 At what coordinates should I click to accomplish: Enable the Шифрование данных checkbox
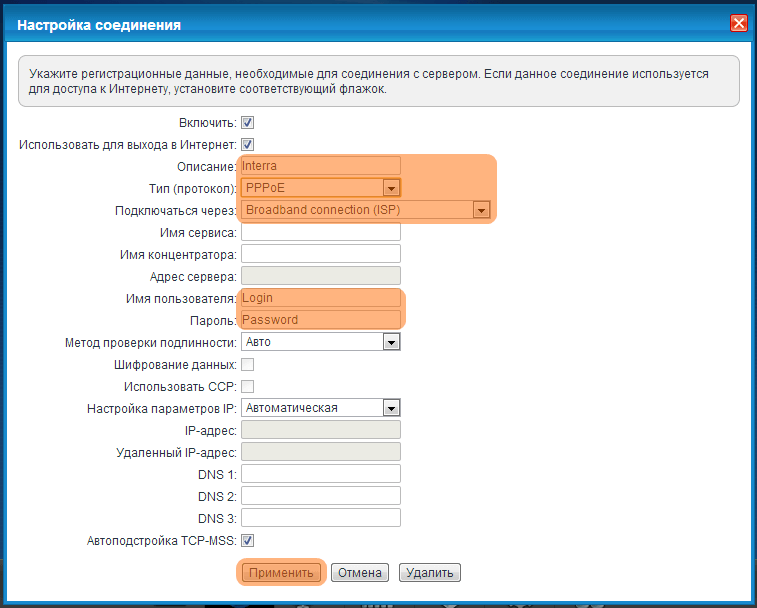tap(248, 364)
